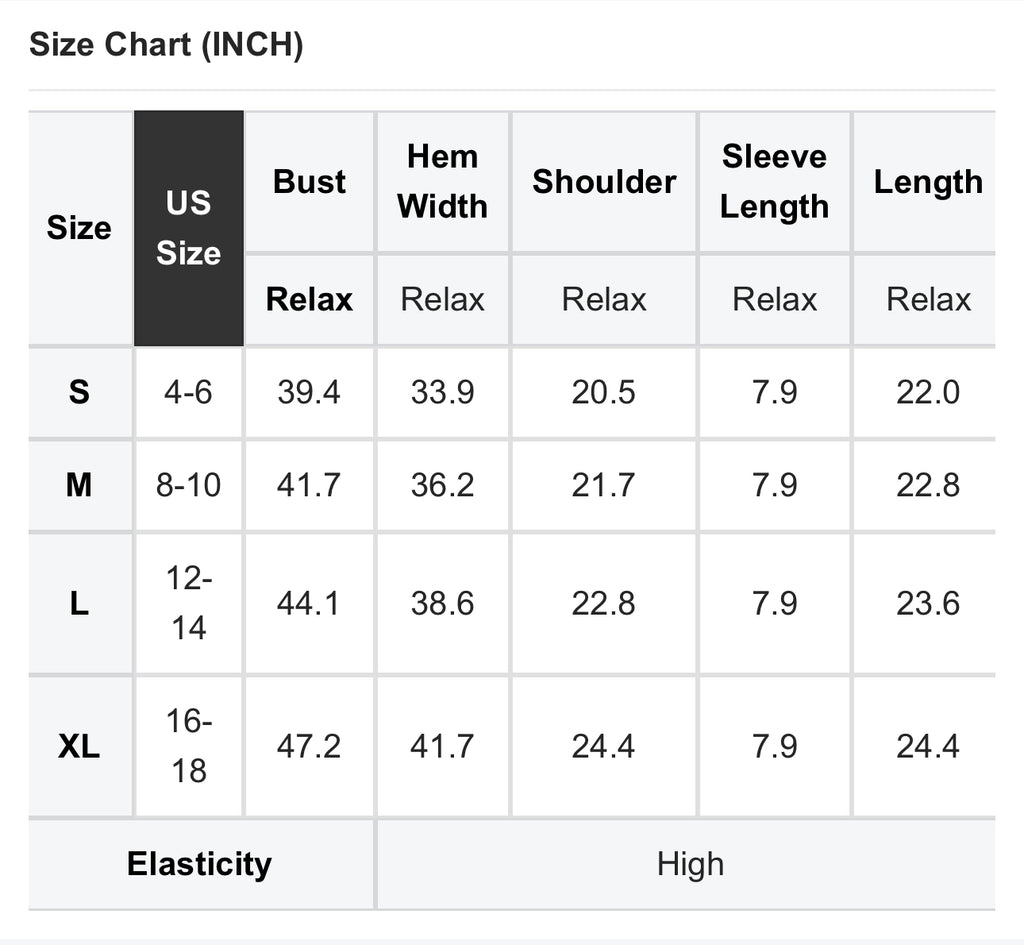Screen dimensions: 1024x945
Task: Click the Size Chart (INCH) heading
Action: pyautogui.click(x=166, y=45)
